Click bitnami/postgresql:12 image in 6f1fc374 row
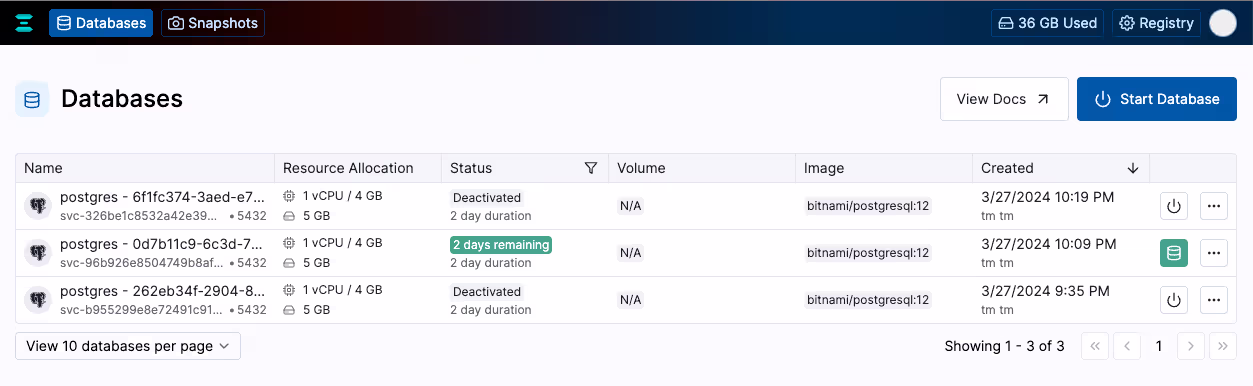Screen dimensions: 1253x386 (869, 206)
